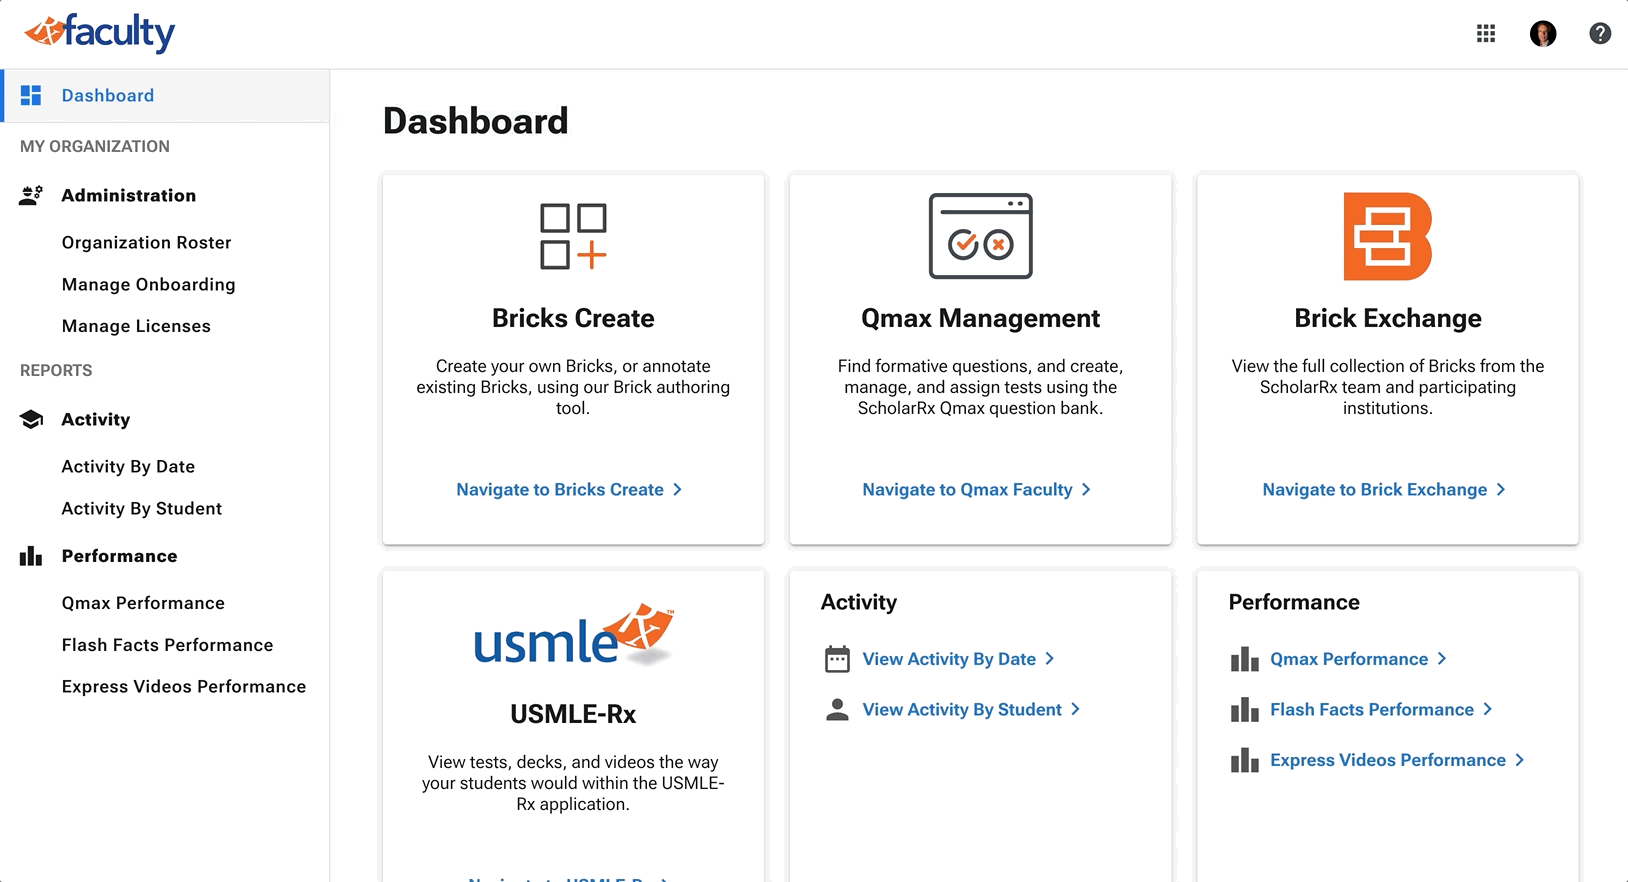This screenshot has height=882, width=1628.
Task: Click the faculty logo in the header
Action: (x=99, y=33)
